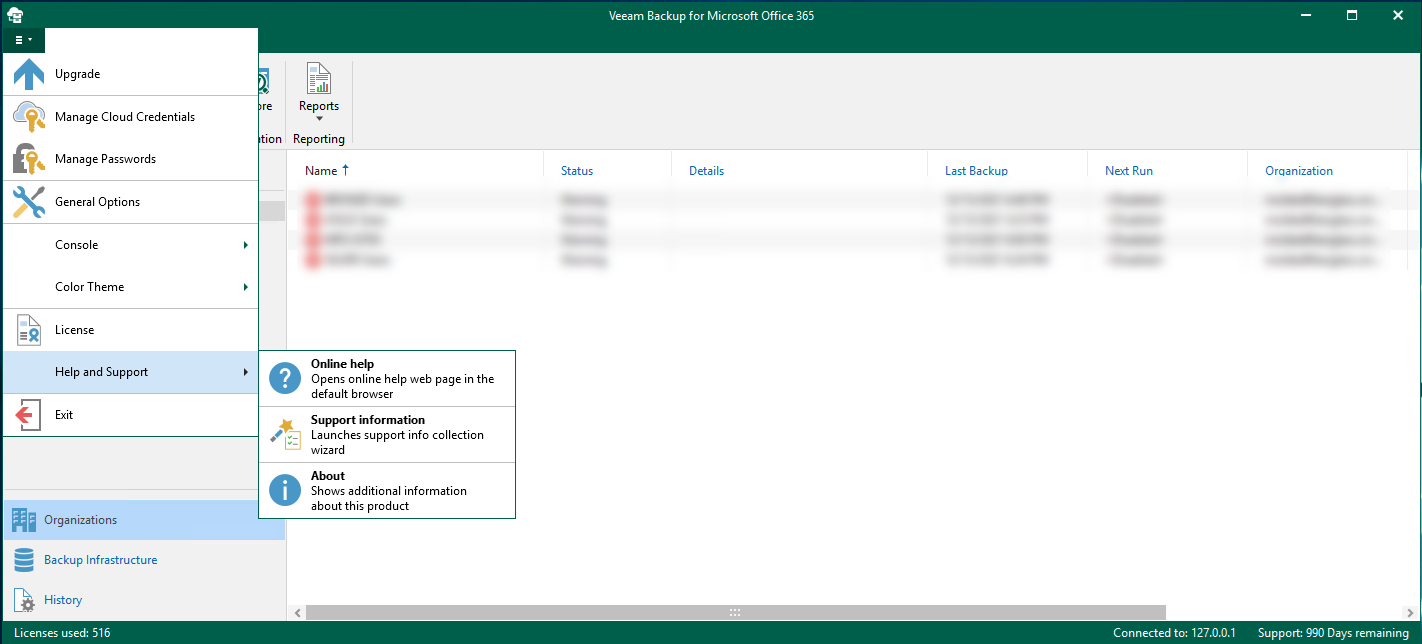1422x644 pixels.
Task: Click the Details column header
Action: tap(706, 171)
